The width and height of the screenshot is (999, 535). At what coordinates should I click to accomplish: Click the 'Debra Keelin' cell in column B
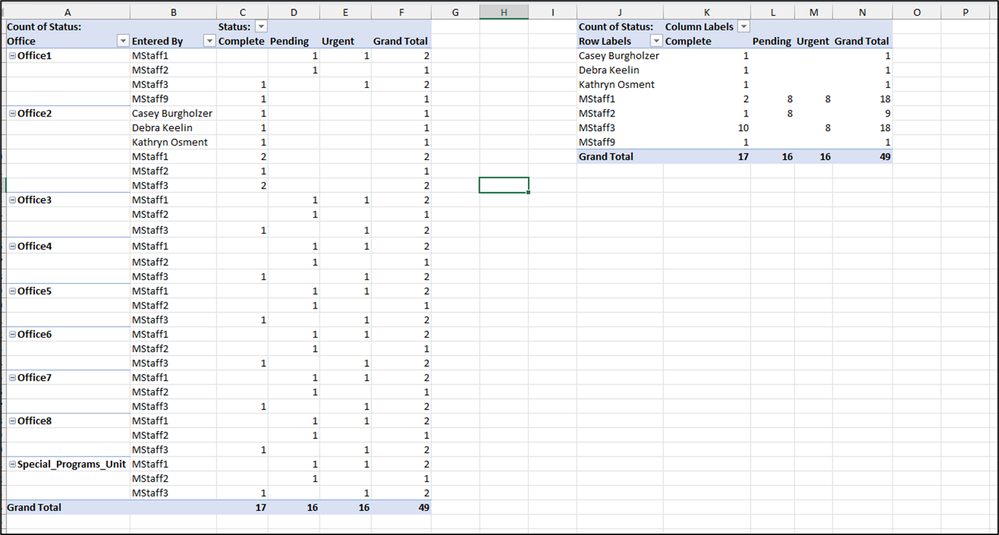[173, 128]
